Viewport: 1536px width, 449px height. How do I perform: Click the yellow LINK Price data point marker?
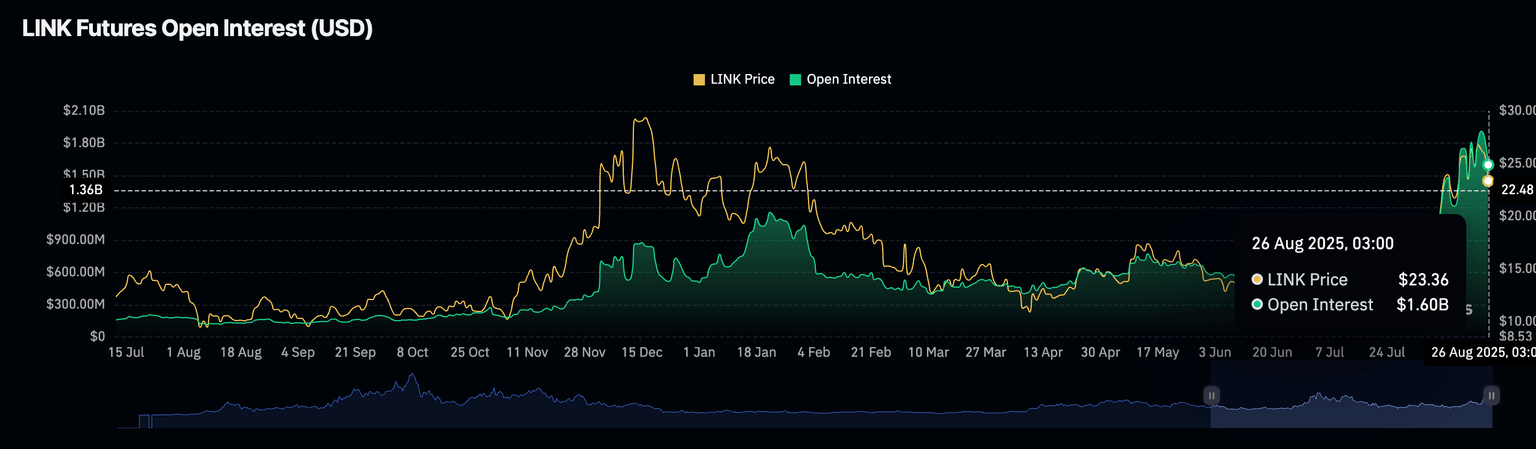tap(1488, 181)
